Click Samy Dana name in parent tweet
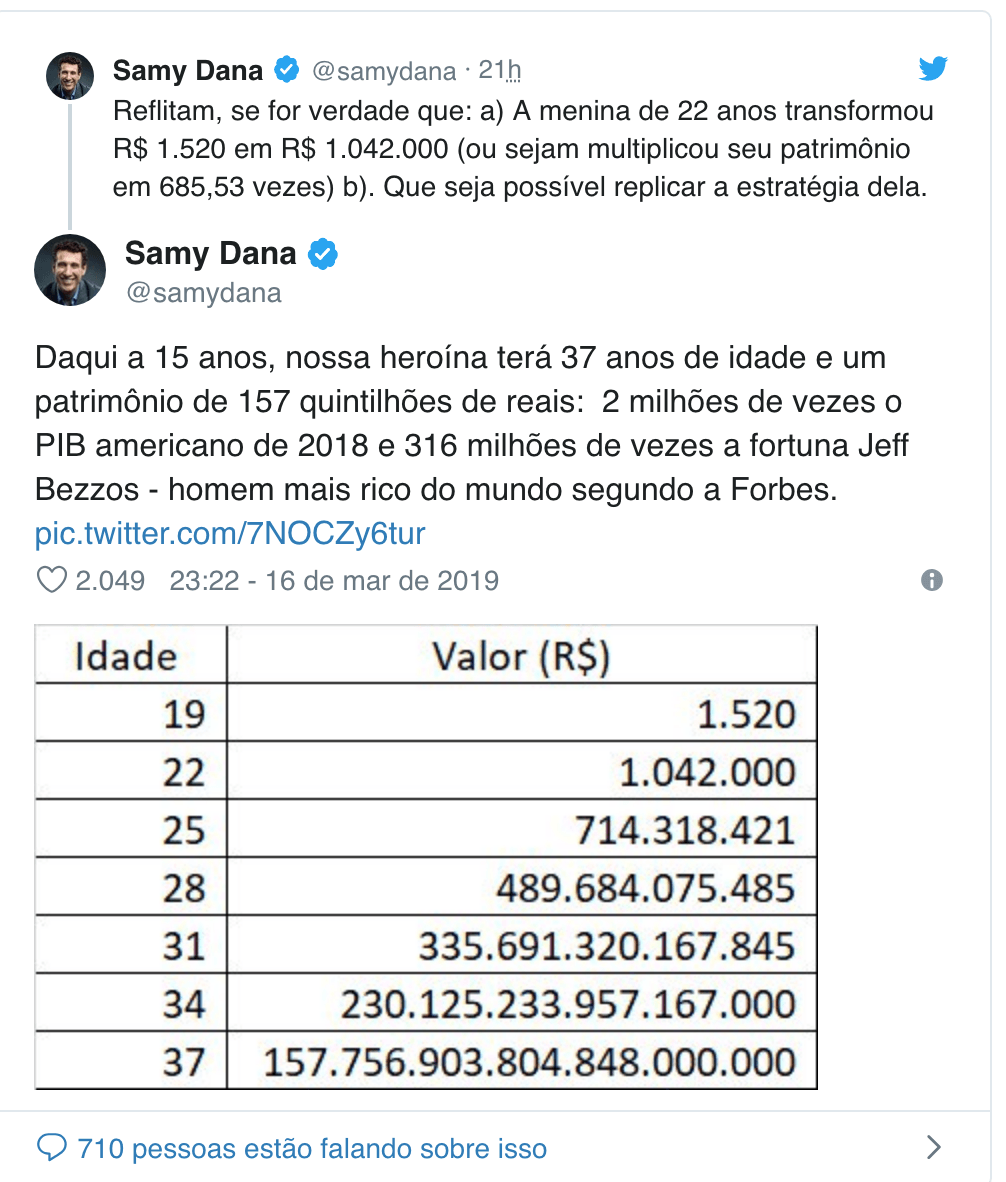This screenshot has width=1006, height=1182. click(x=188, y=70)
